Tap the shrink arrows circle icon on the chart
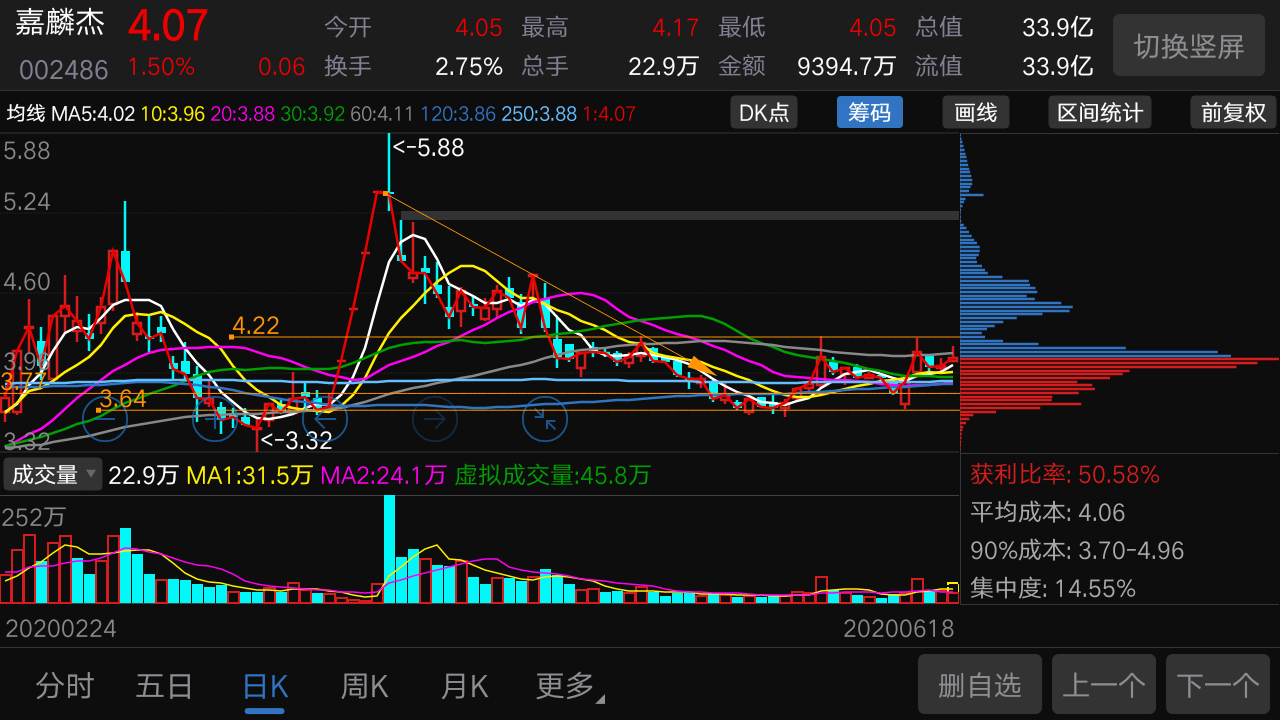The width and height of the screenshot is (1280, 720). pos(545,420)
